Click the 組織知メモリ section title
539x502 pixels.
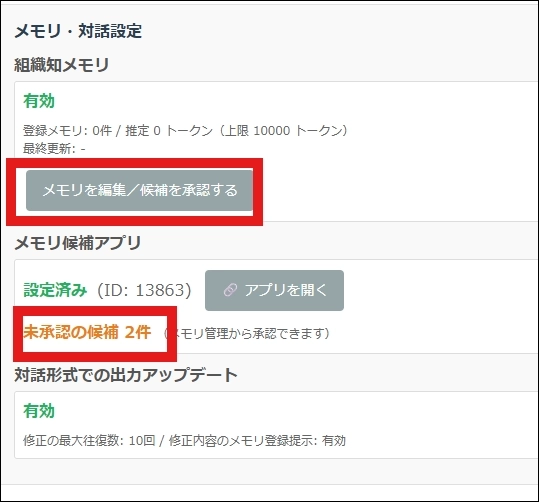pos(62,65)
